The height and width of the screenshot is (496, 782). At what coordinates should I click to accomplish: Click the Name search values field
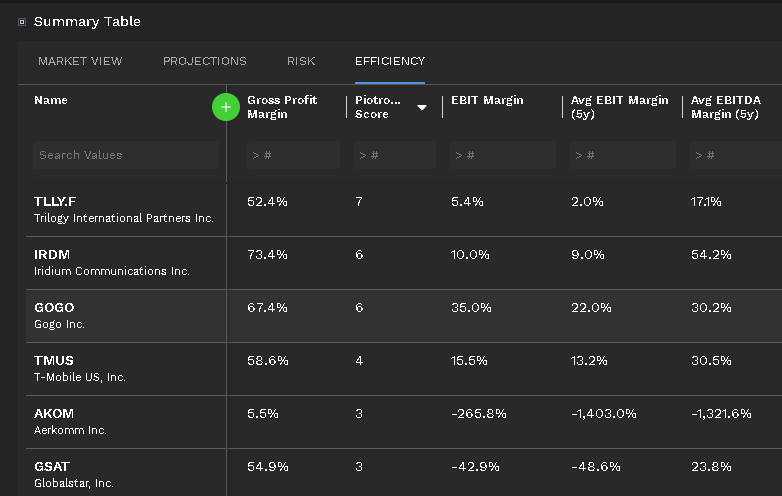126,155
